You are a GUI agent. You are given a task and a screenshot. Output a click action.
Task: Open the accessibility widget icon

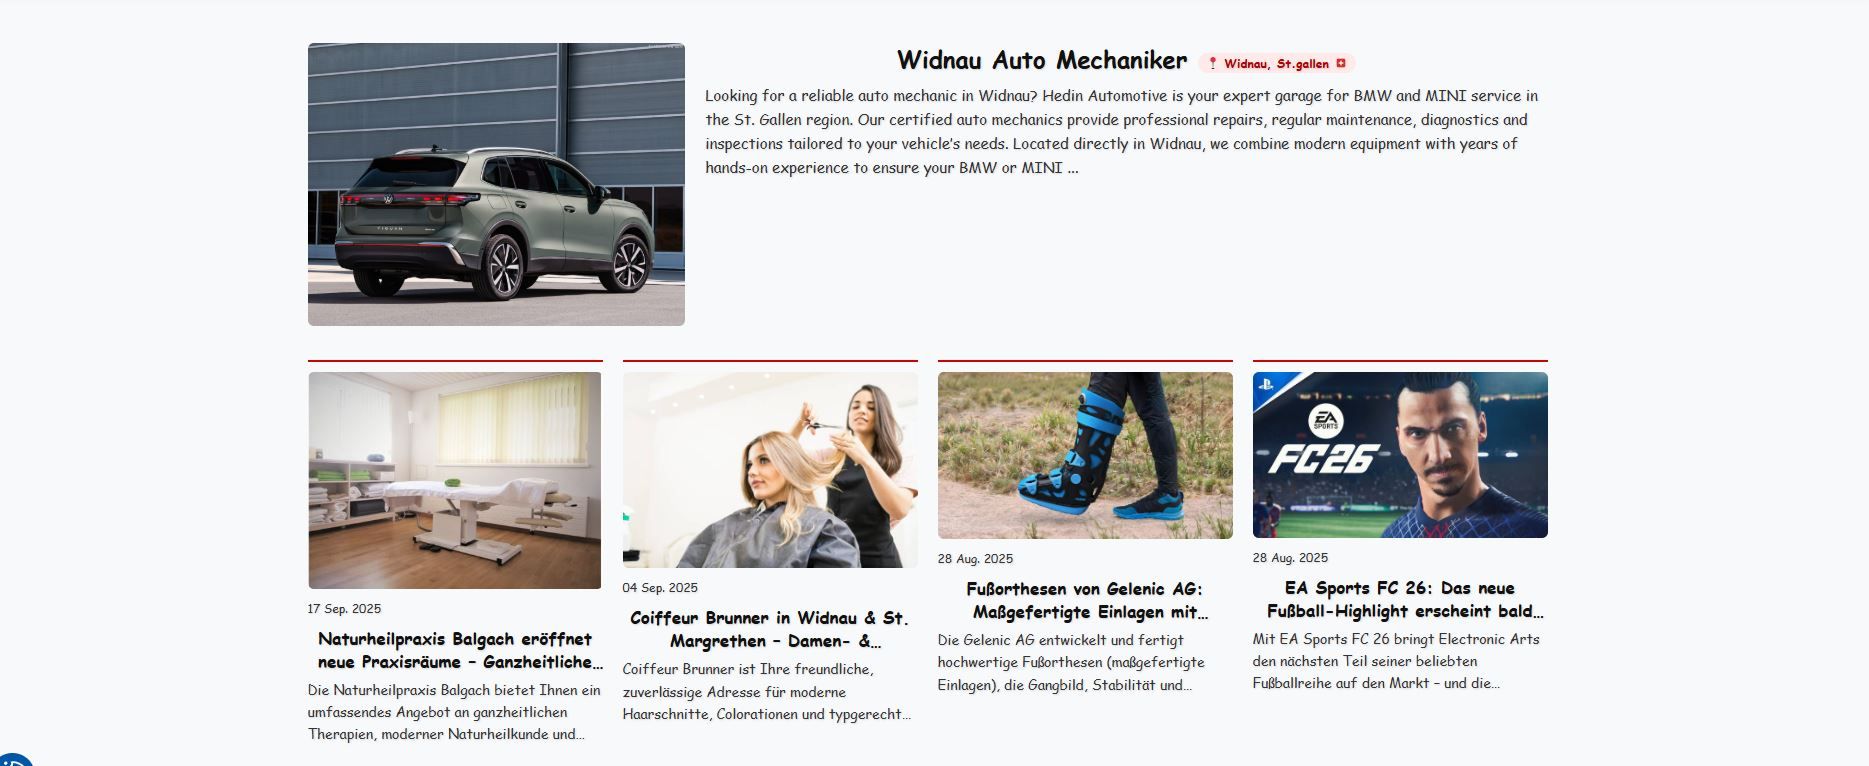[14, 759]
